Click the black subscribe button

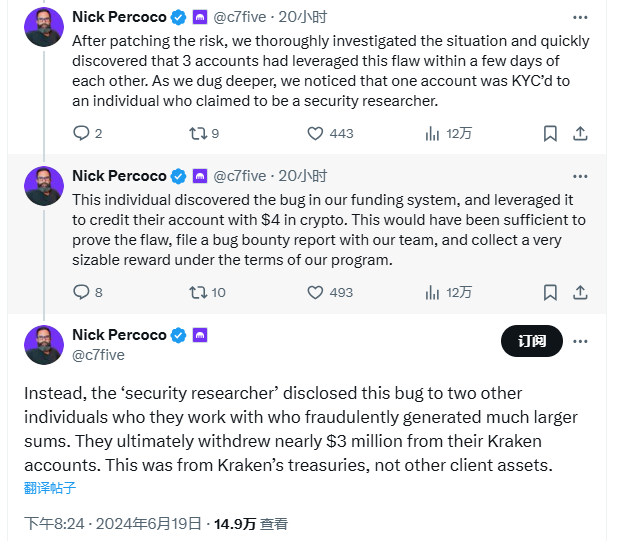pos(531,341)
